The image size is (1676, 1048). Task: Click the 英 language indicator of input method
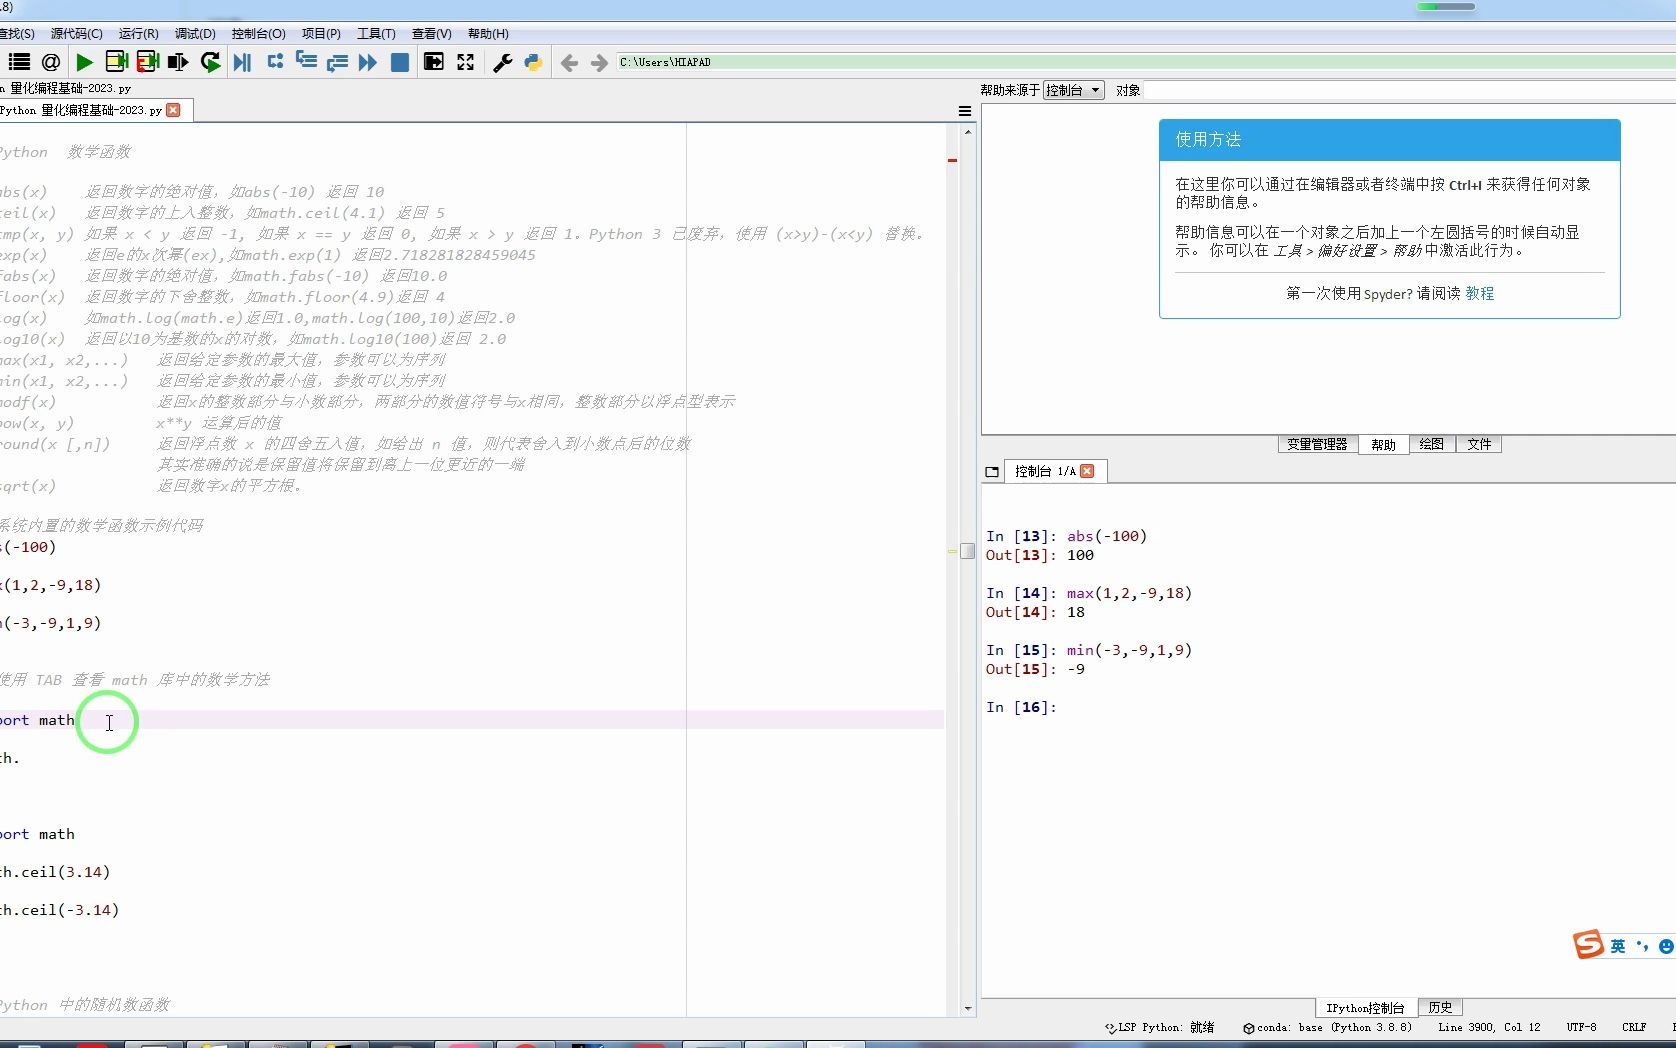pos(1618,946)
